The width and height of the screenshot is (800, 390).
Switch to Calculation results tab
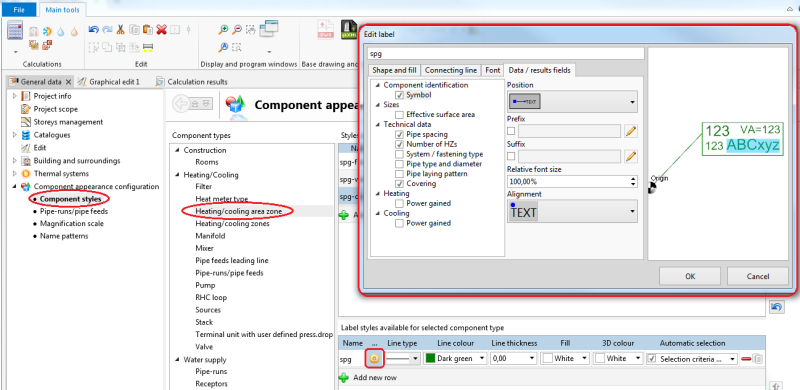(x=192, y=82)
